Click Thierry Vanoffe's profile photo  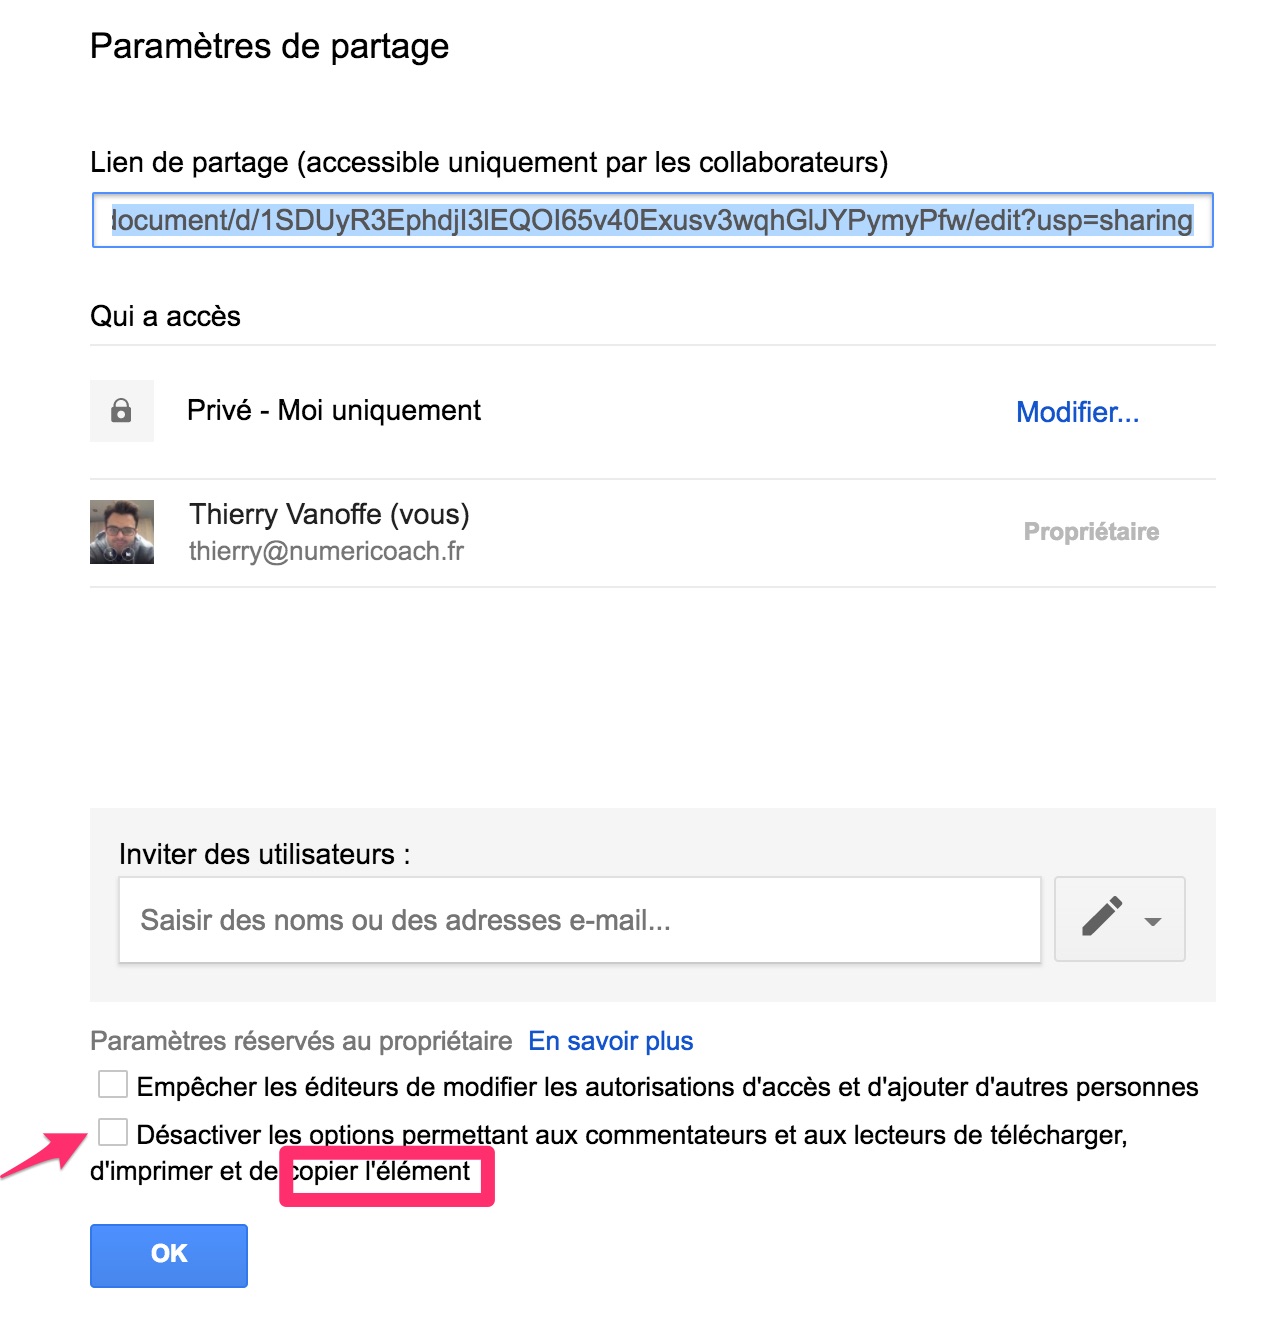pyautogui.click(x=122, y=532)
